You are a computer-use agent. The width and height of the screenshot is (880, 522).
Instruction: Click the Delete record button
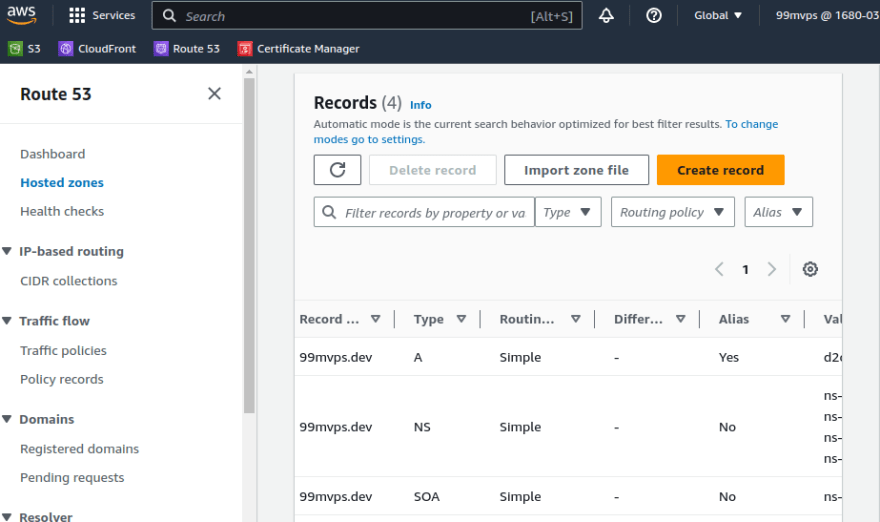pos(433,170)
